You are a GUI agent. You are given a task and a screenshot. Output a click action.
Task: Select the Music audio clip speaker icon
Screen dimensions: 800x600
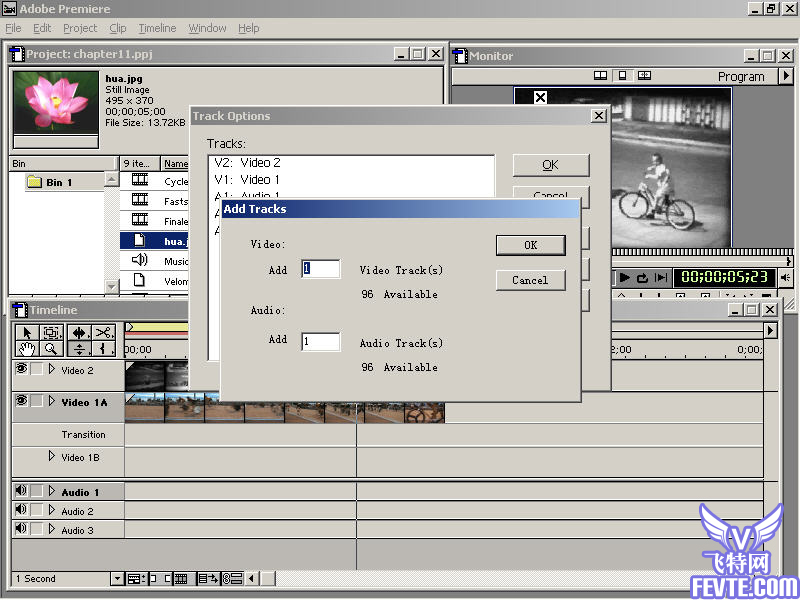(x=140, y=260)
